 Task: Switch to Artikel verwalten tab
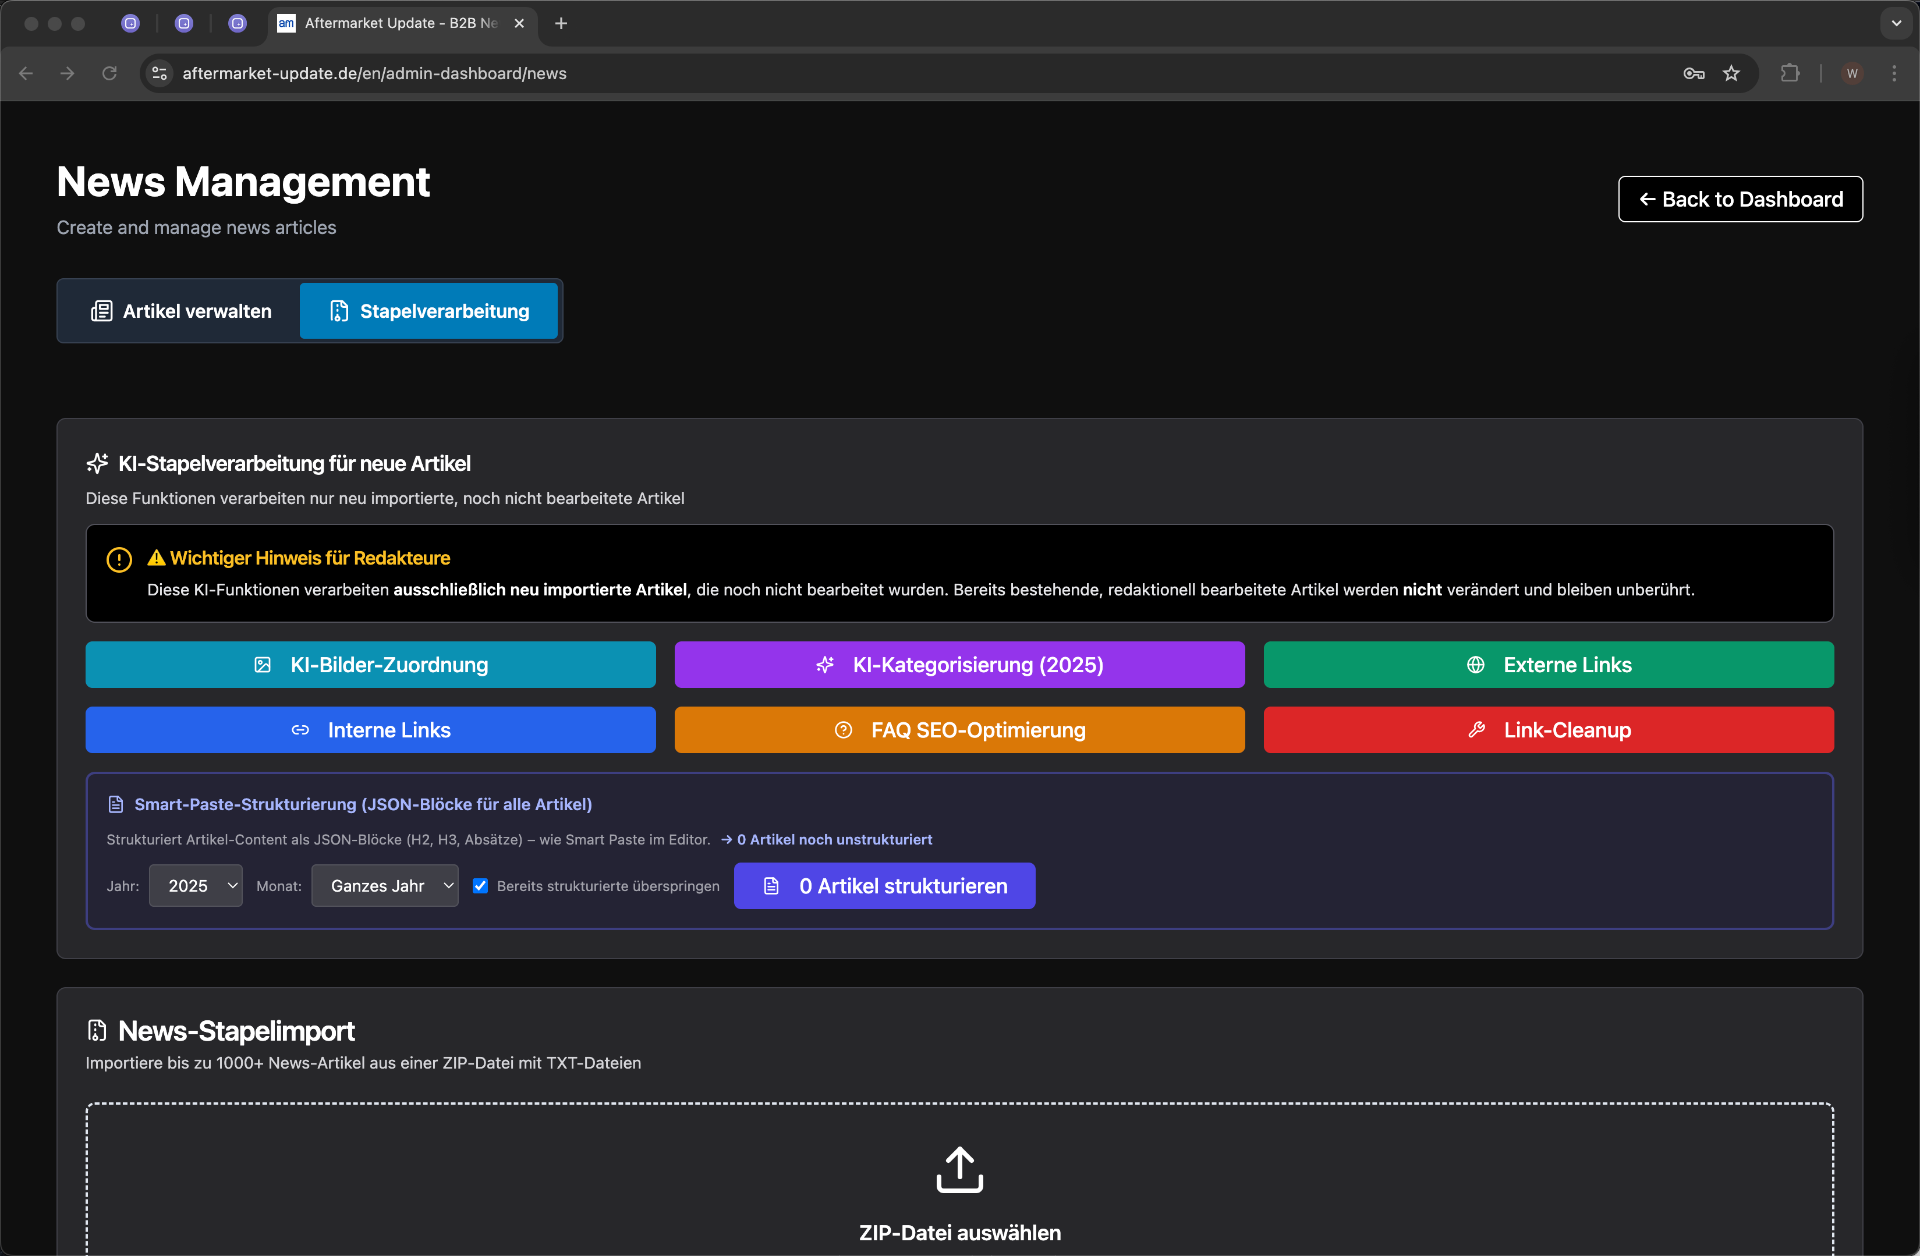pyautogui.click(x=181, y=311)
